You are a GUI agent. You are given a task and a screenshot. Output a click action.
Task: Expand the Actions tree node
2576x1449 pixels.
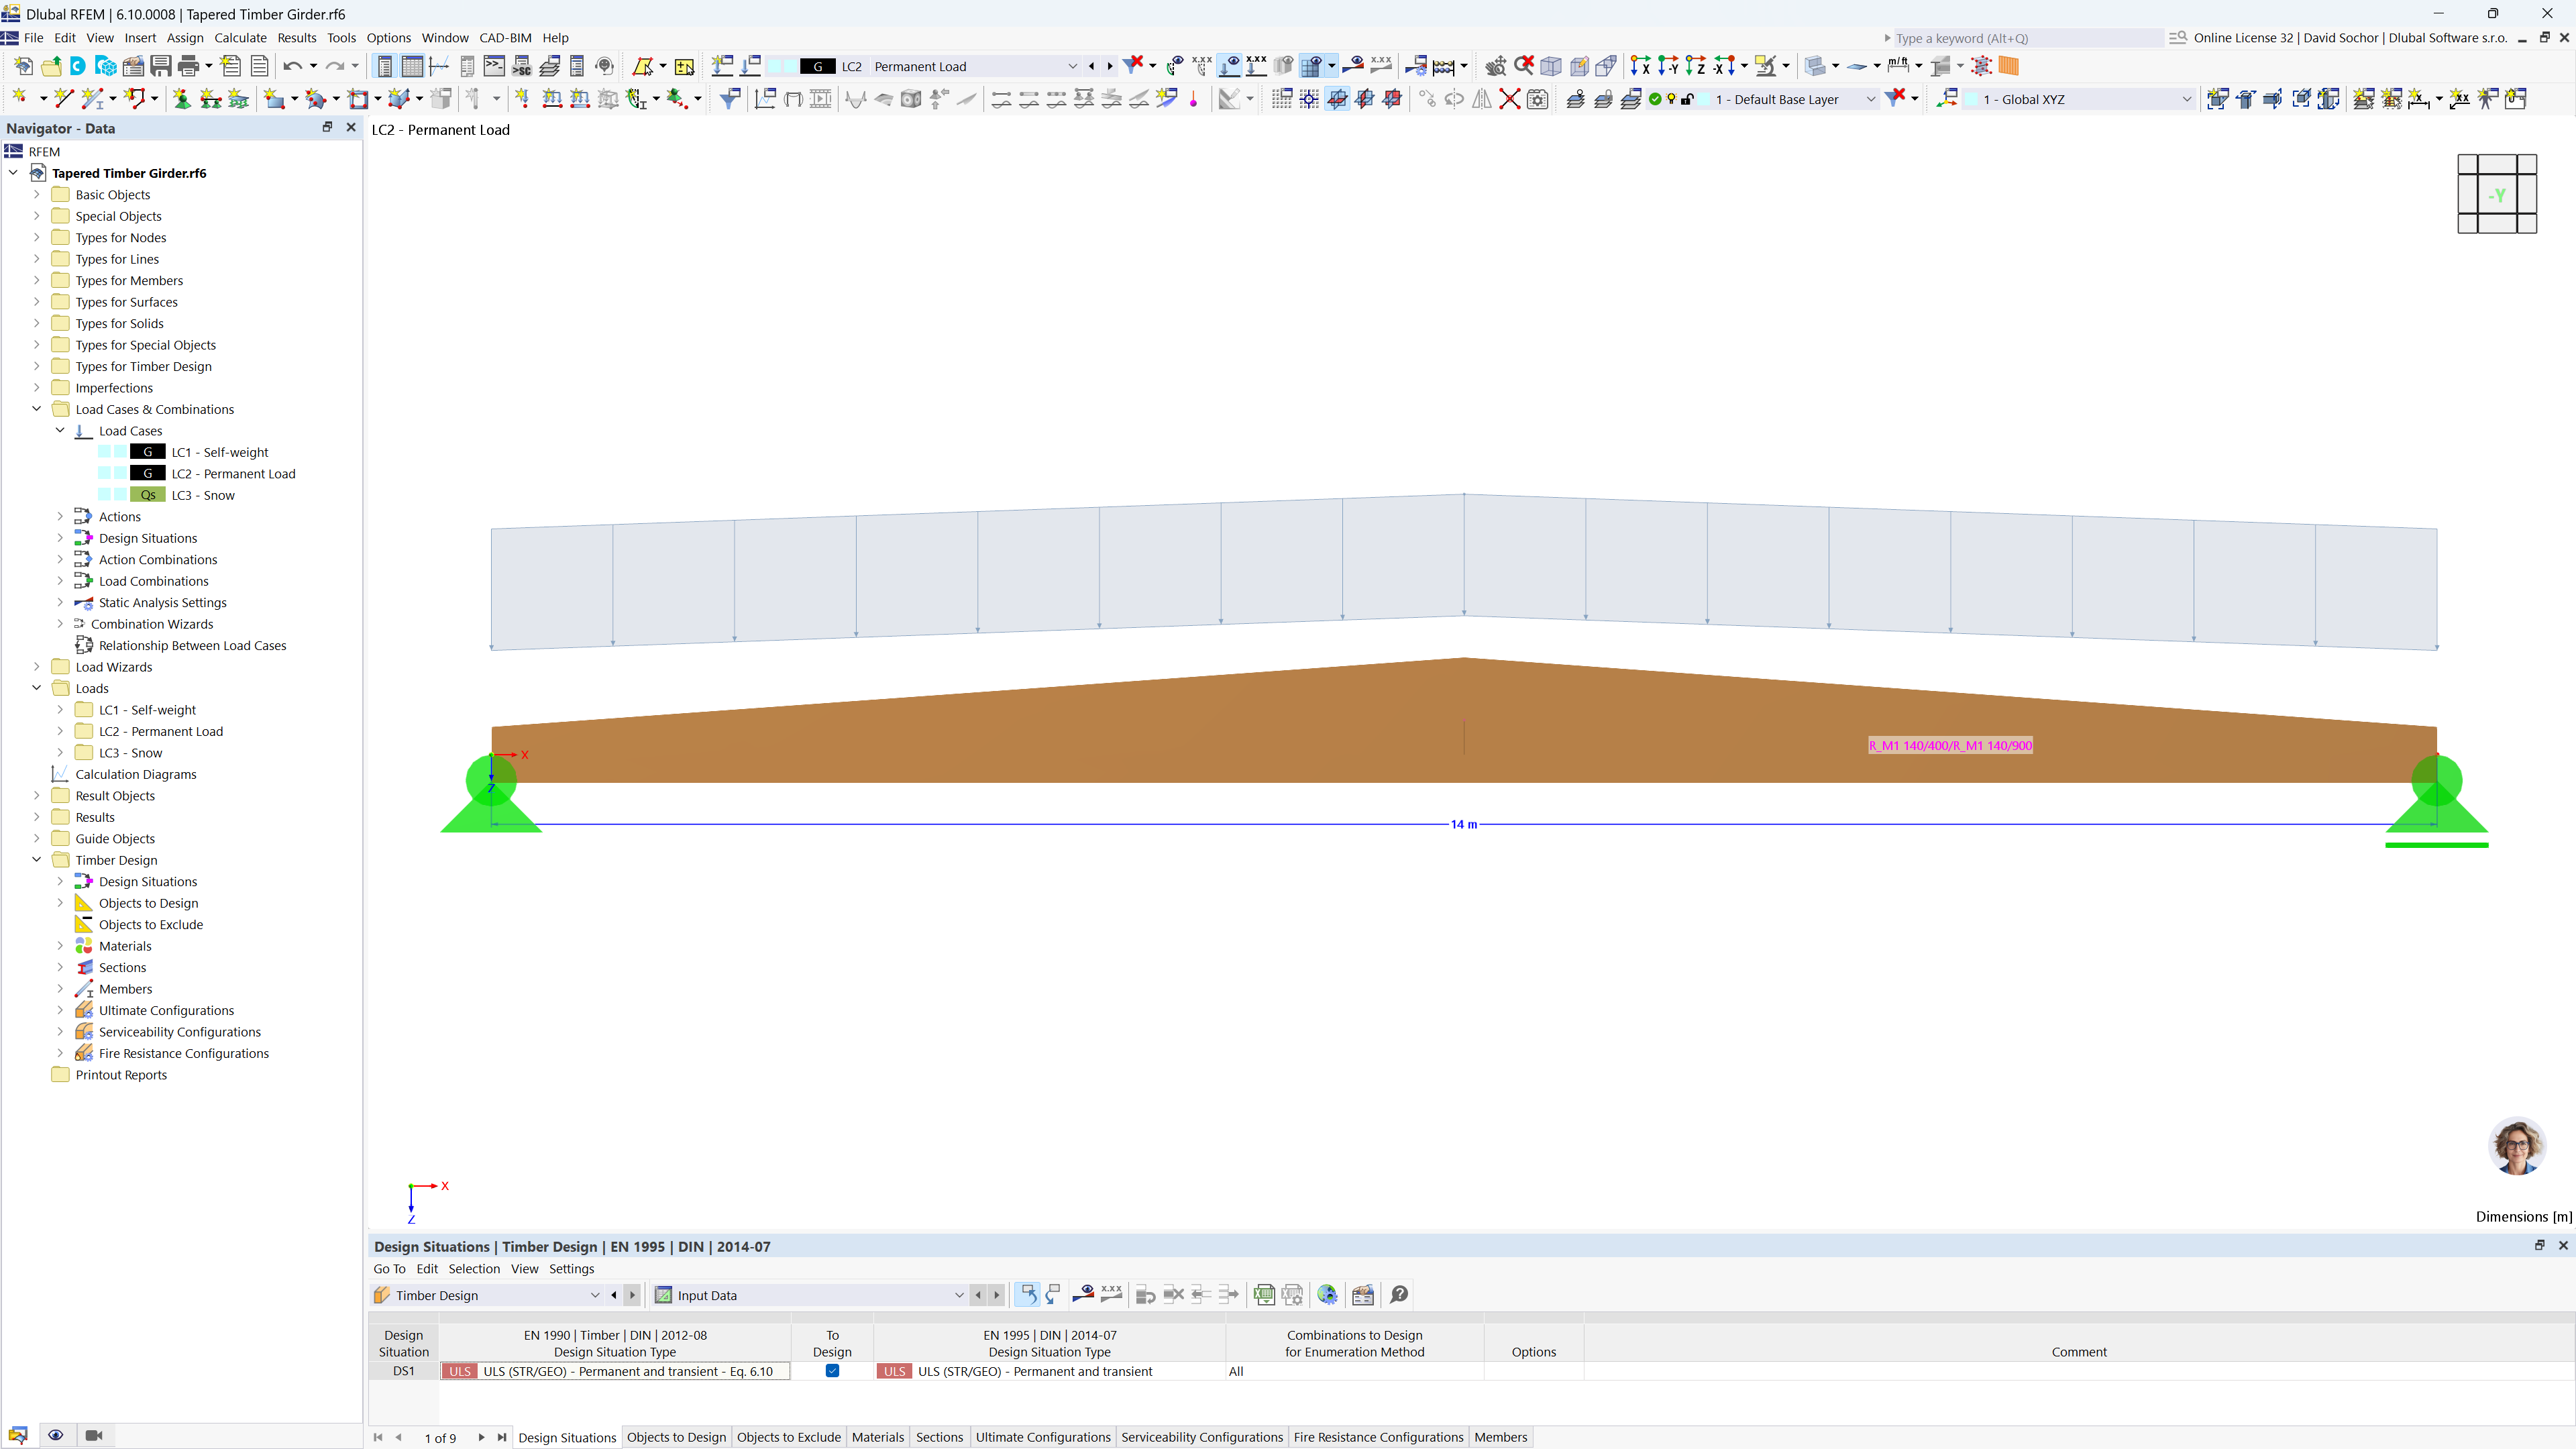60,516
